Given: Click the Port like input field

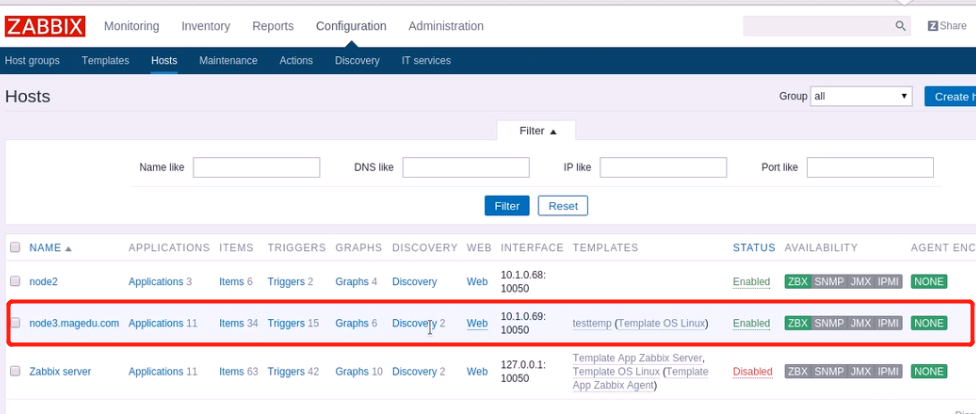Looking at the screenshot, I should tap(870, 167).
